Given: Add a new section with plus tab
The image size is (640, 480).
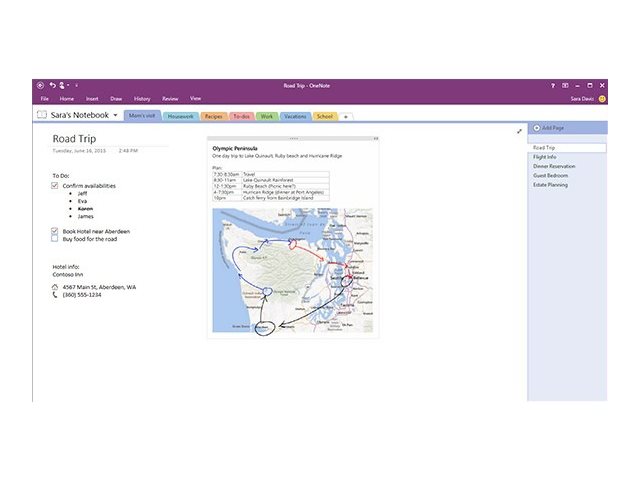Looking at the screenshot, I should 346,117.
